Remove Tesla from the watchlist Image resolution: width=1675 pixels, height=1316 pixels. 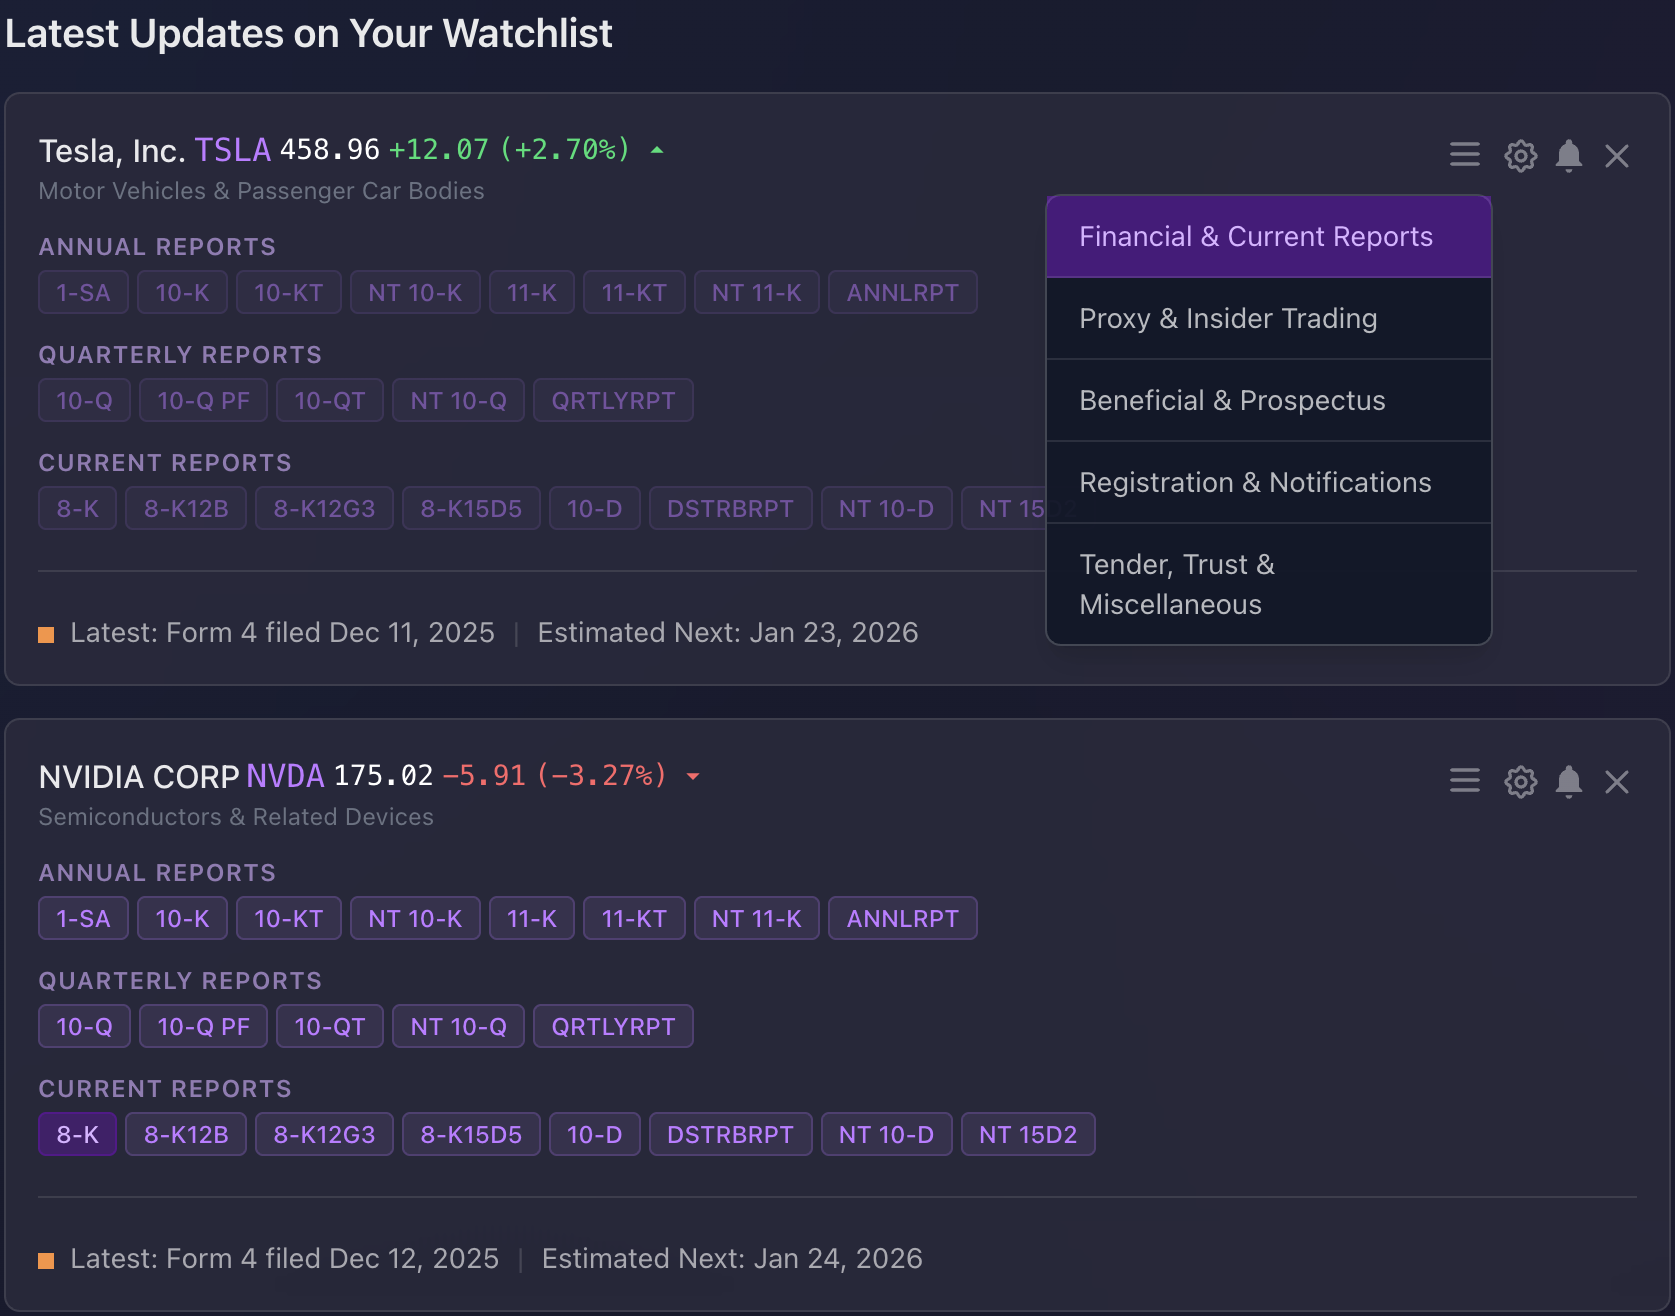[x=1617, y=155]
